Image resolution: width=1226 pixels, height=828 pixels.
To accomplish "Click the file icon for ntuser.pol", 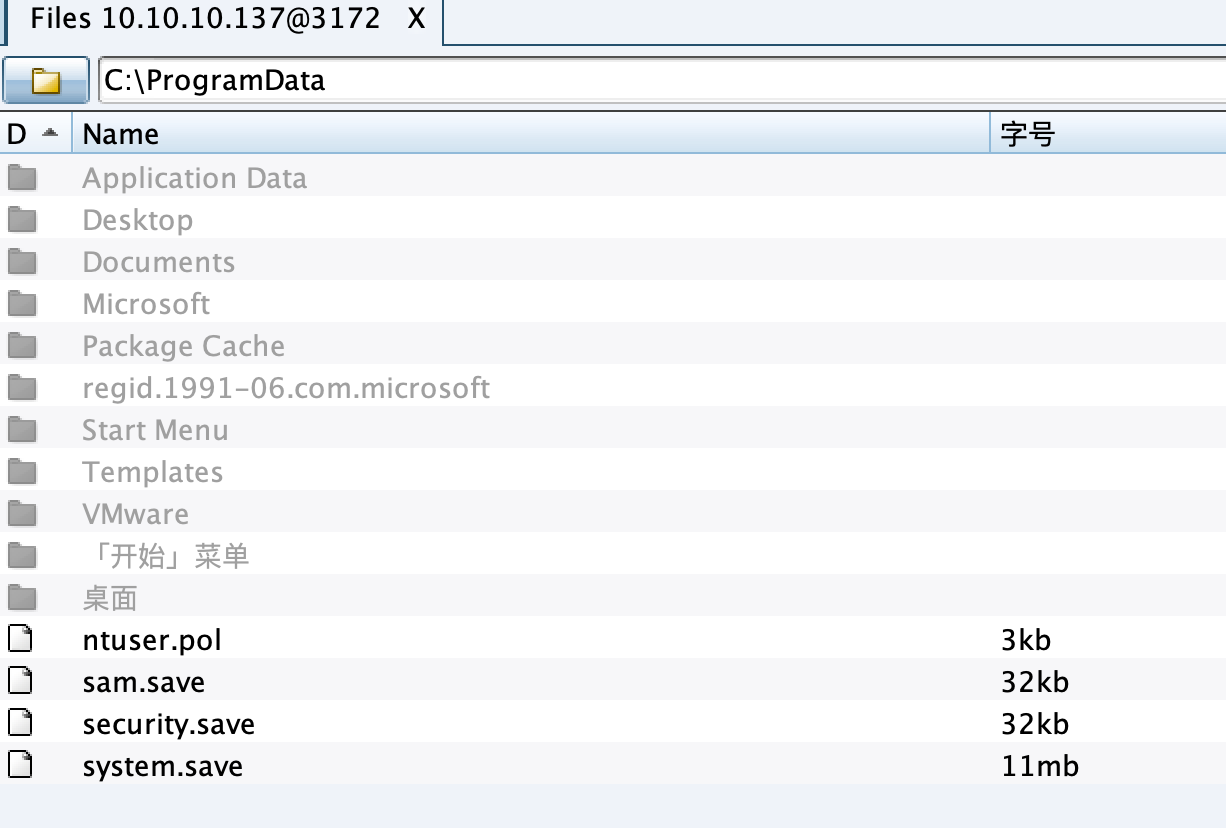I will click(x=21, y=640).
